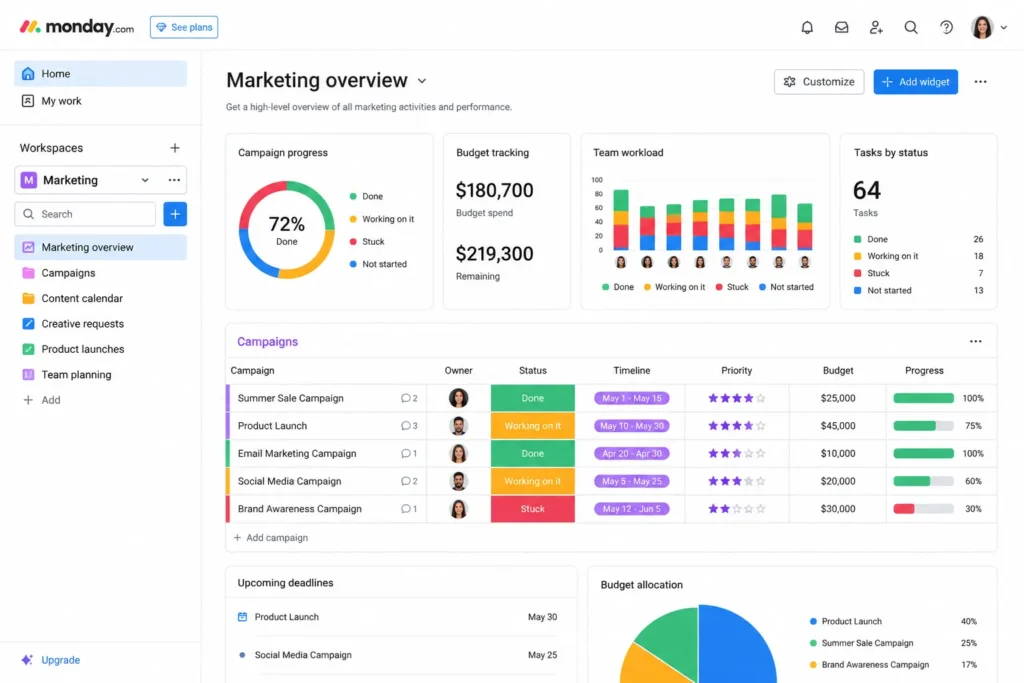Click the monday.com logo

76,27
